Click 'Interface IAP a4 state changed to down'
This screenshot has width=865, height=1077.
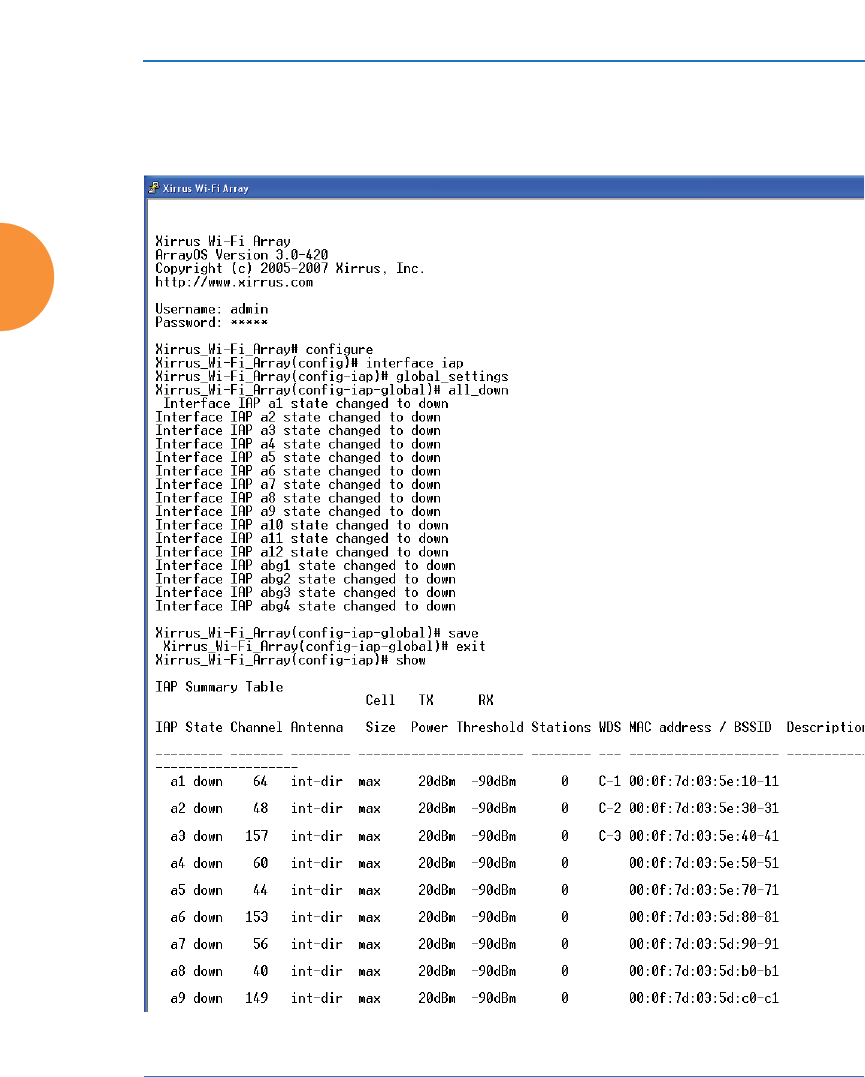(x=298, y=444)
